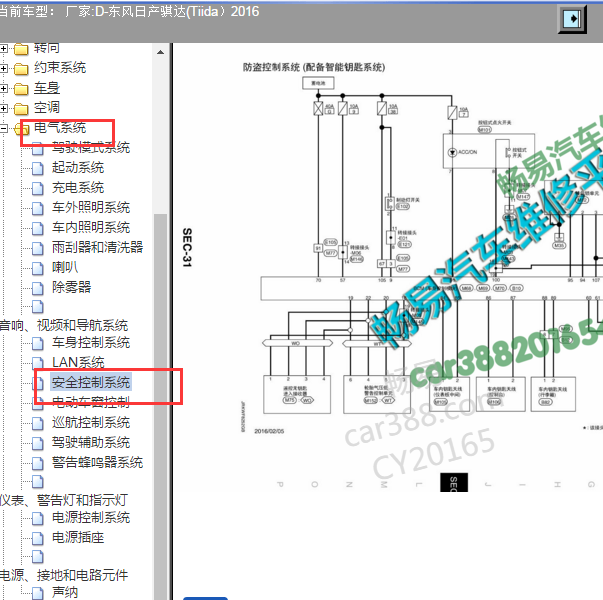The height and width of the screenshot is (600, 603).
Task: Click the page icon beside 电源插座
Action: (x=38, y=538)
